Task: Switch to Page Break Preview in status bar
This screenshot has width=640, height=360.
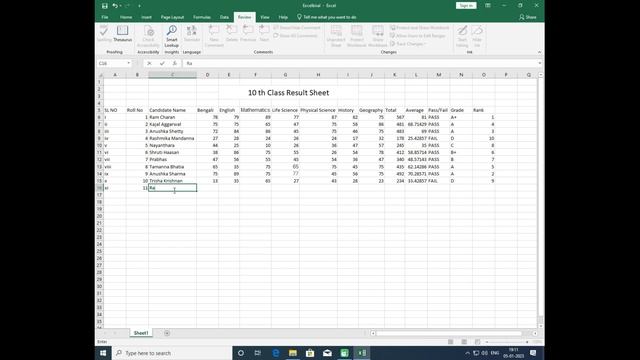Action: click(478, 342)
